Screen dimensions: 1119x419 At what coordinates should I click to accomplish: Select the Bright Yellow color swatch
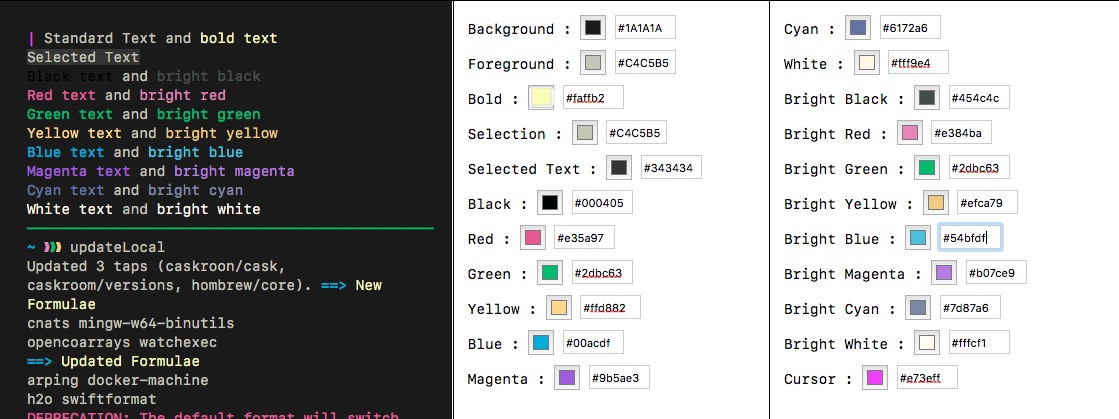coord(935,203)
